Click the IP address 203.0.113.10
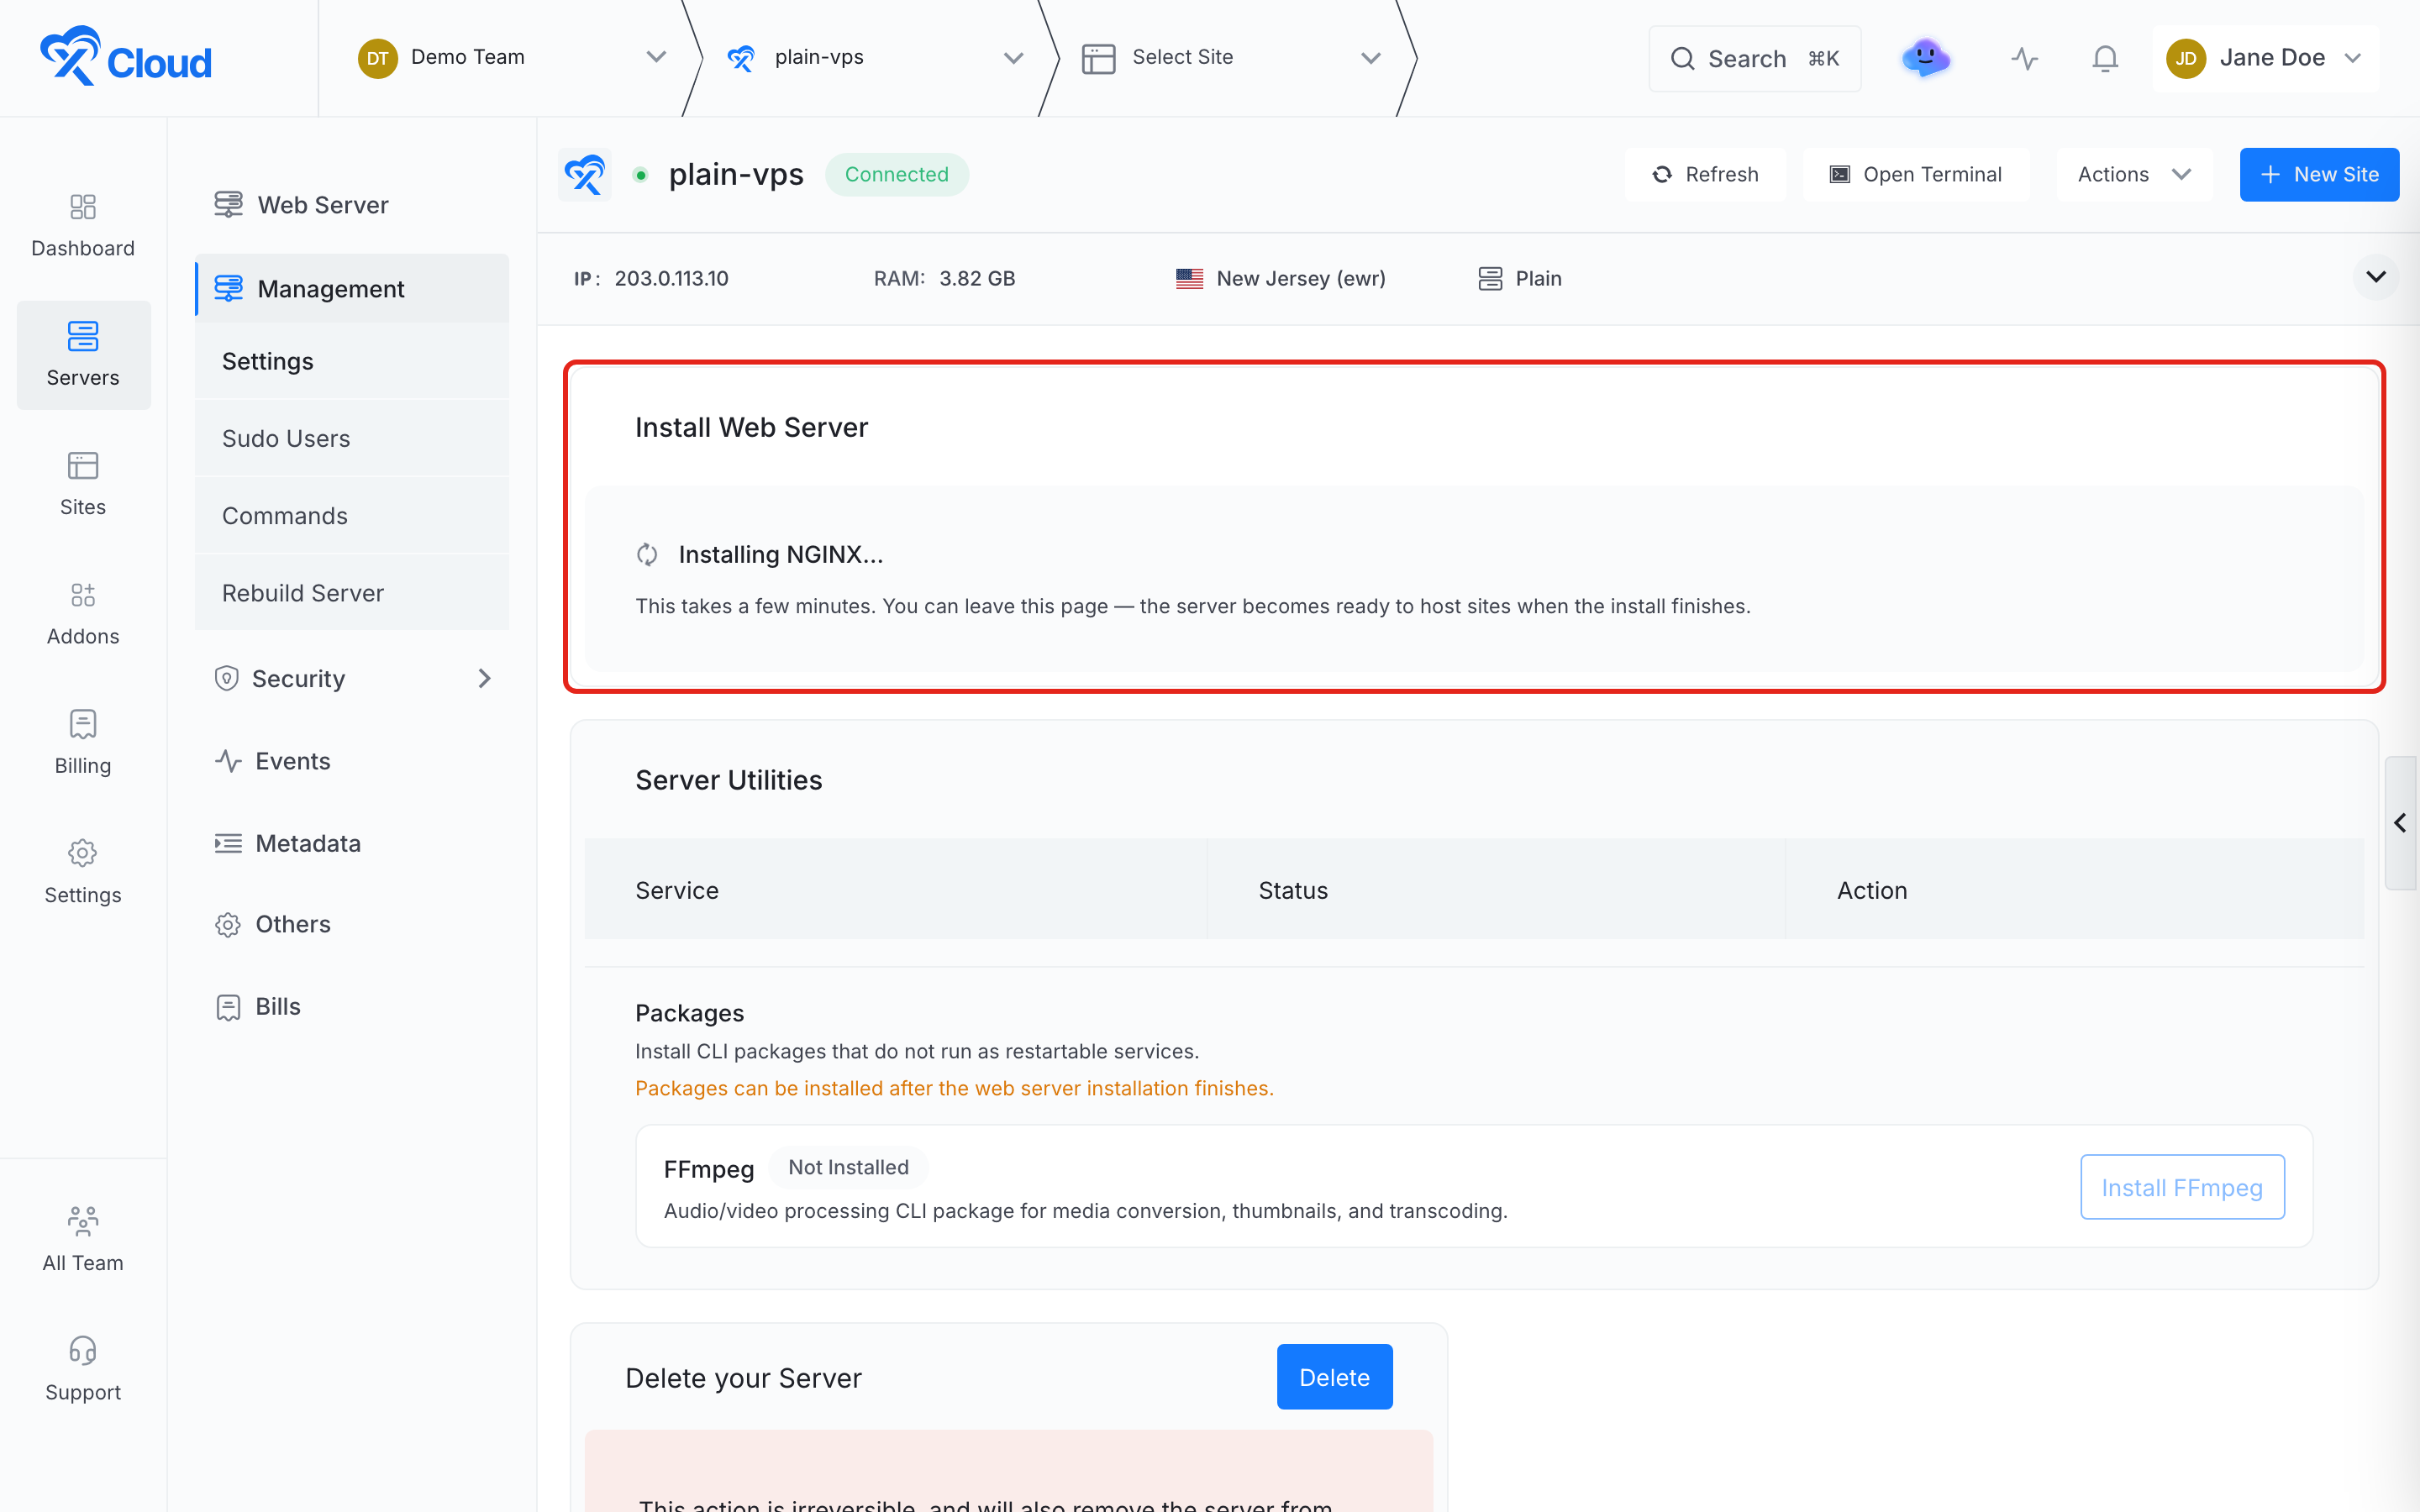The image size is (2420, 1512). 671,278
